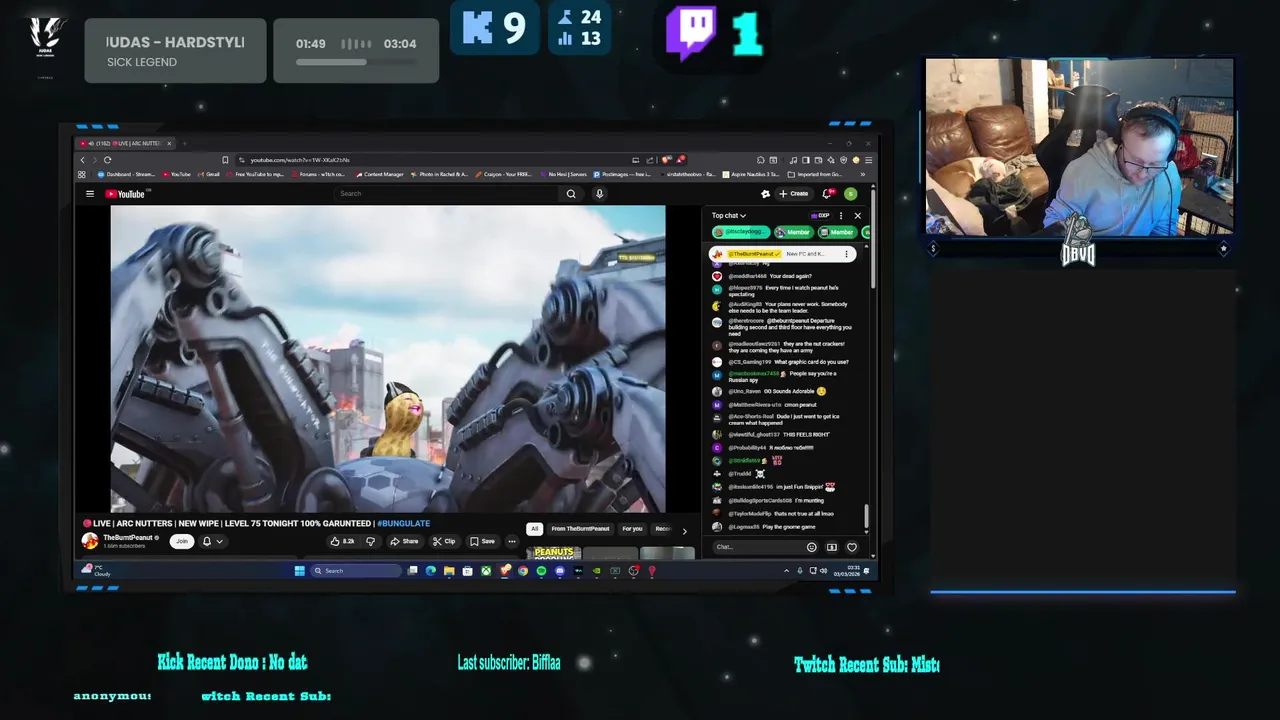Open more video actions ellipsis

512,541
